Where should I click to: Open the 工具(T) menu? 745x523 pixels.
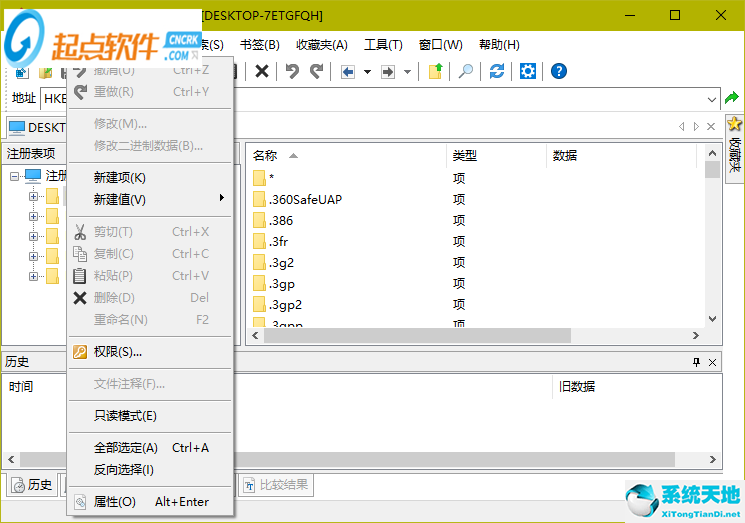[x=383, y=44]
